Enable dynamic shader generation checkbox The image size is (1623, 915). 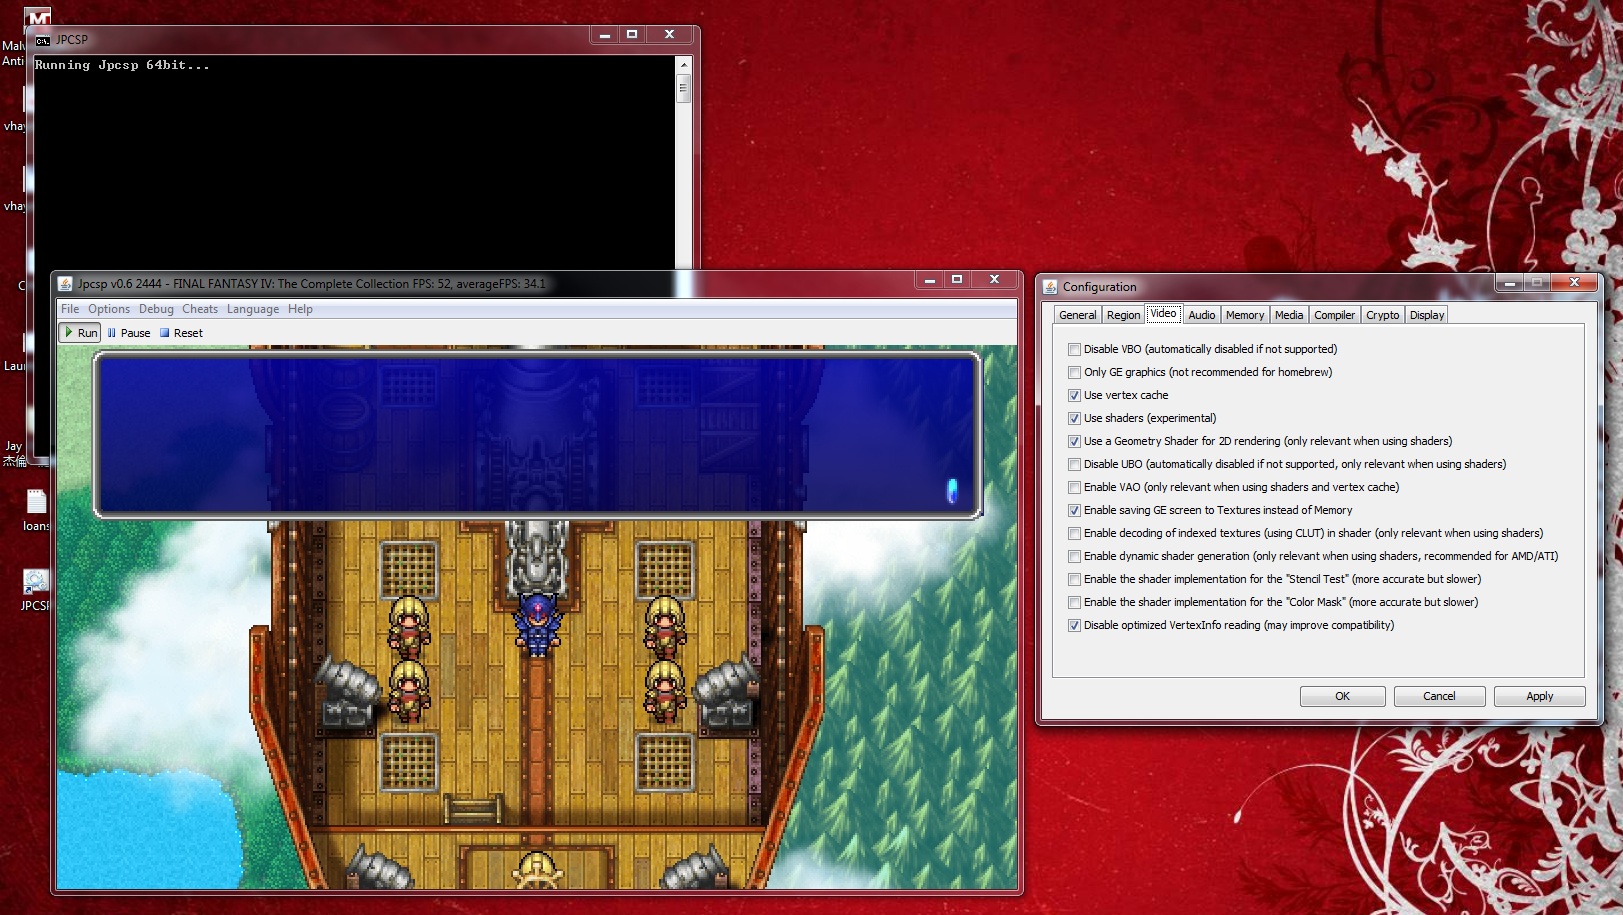pos(1074,557)
